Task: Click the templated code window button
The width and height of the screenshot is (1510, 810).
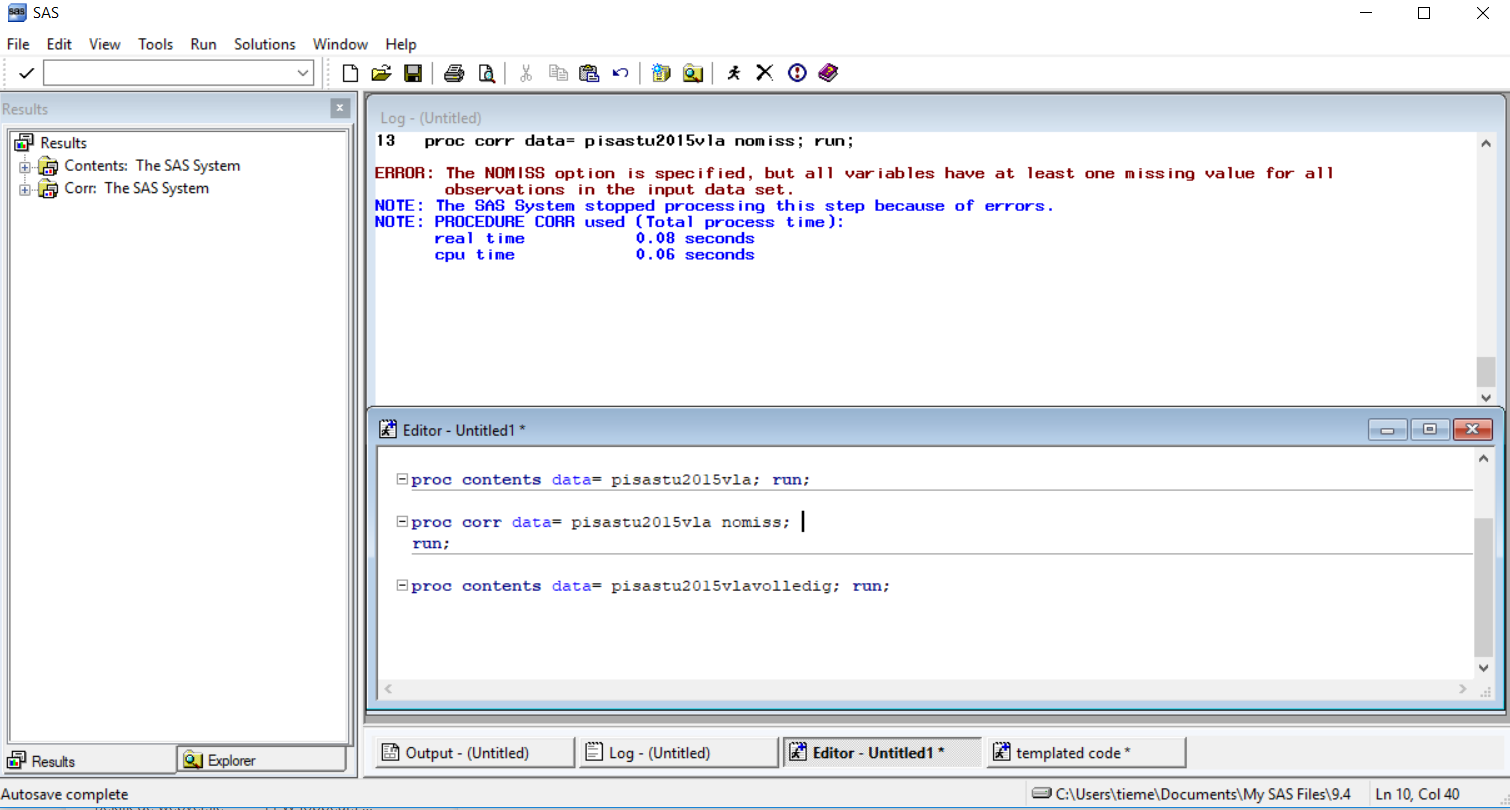Action: tap(1085, 753)
